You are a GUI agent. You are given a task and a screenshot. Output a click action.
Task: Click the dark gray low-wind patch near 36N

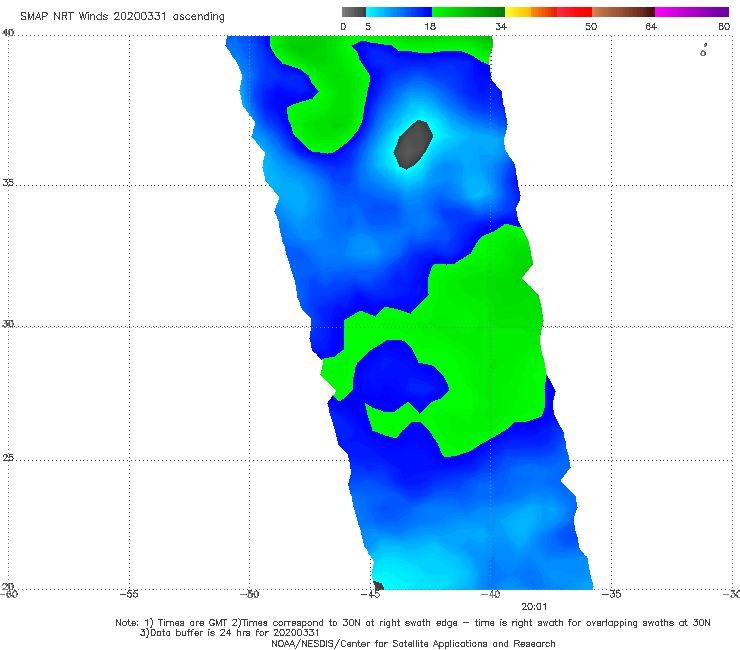[x=413, y=144]
